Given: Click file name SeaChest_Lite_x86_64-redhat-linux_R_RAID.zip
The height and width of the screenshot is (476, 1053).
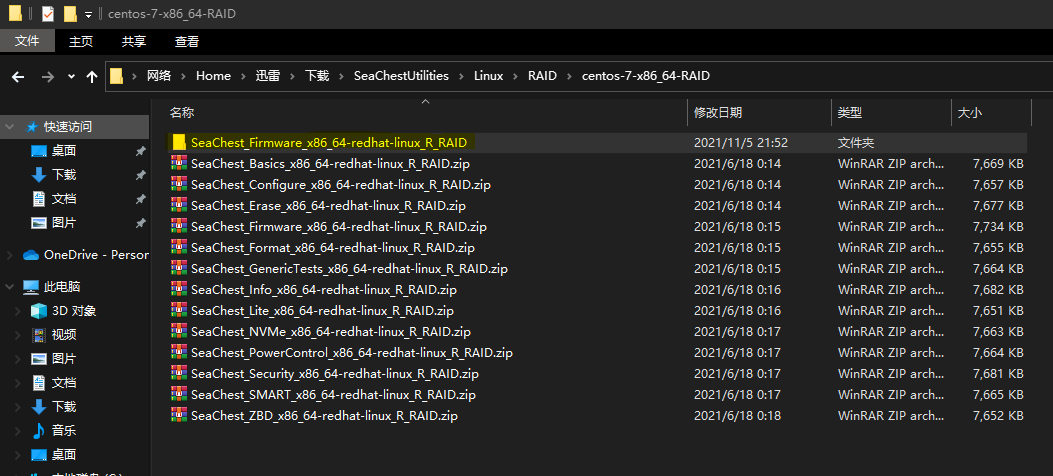Looking at the screenshot, I should pyautogui.click(x=322, y=311).
